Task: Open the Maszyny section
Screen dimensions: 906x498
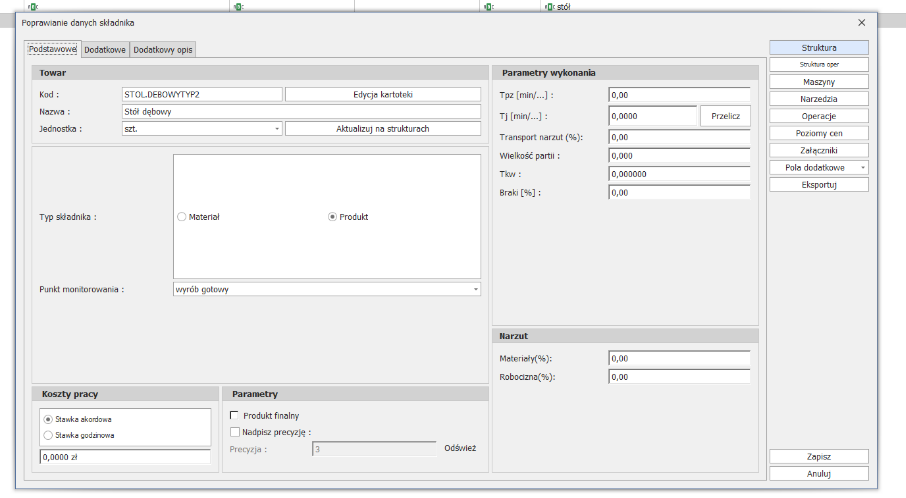Action: point(818,82)
